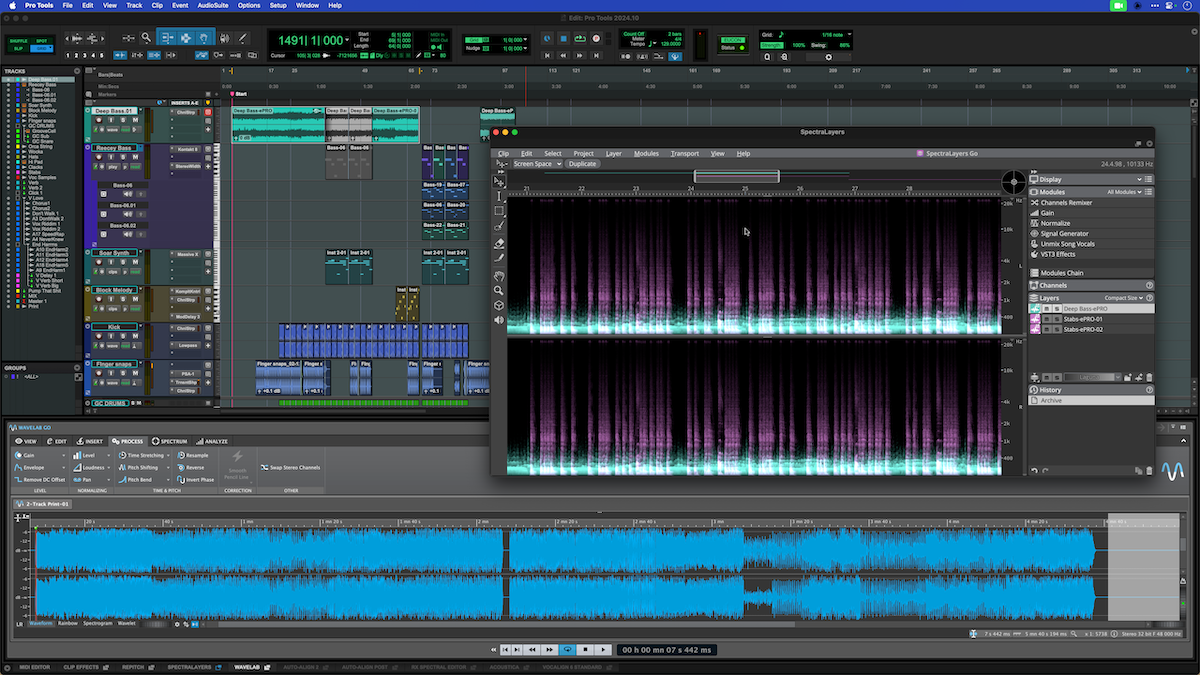Image resolution: width=1200 pixels, height=675 pixels.
Task: Select the Hand pan tool in SpectraLayers
Action: coord(499,276)
